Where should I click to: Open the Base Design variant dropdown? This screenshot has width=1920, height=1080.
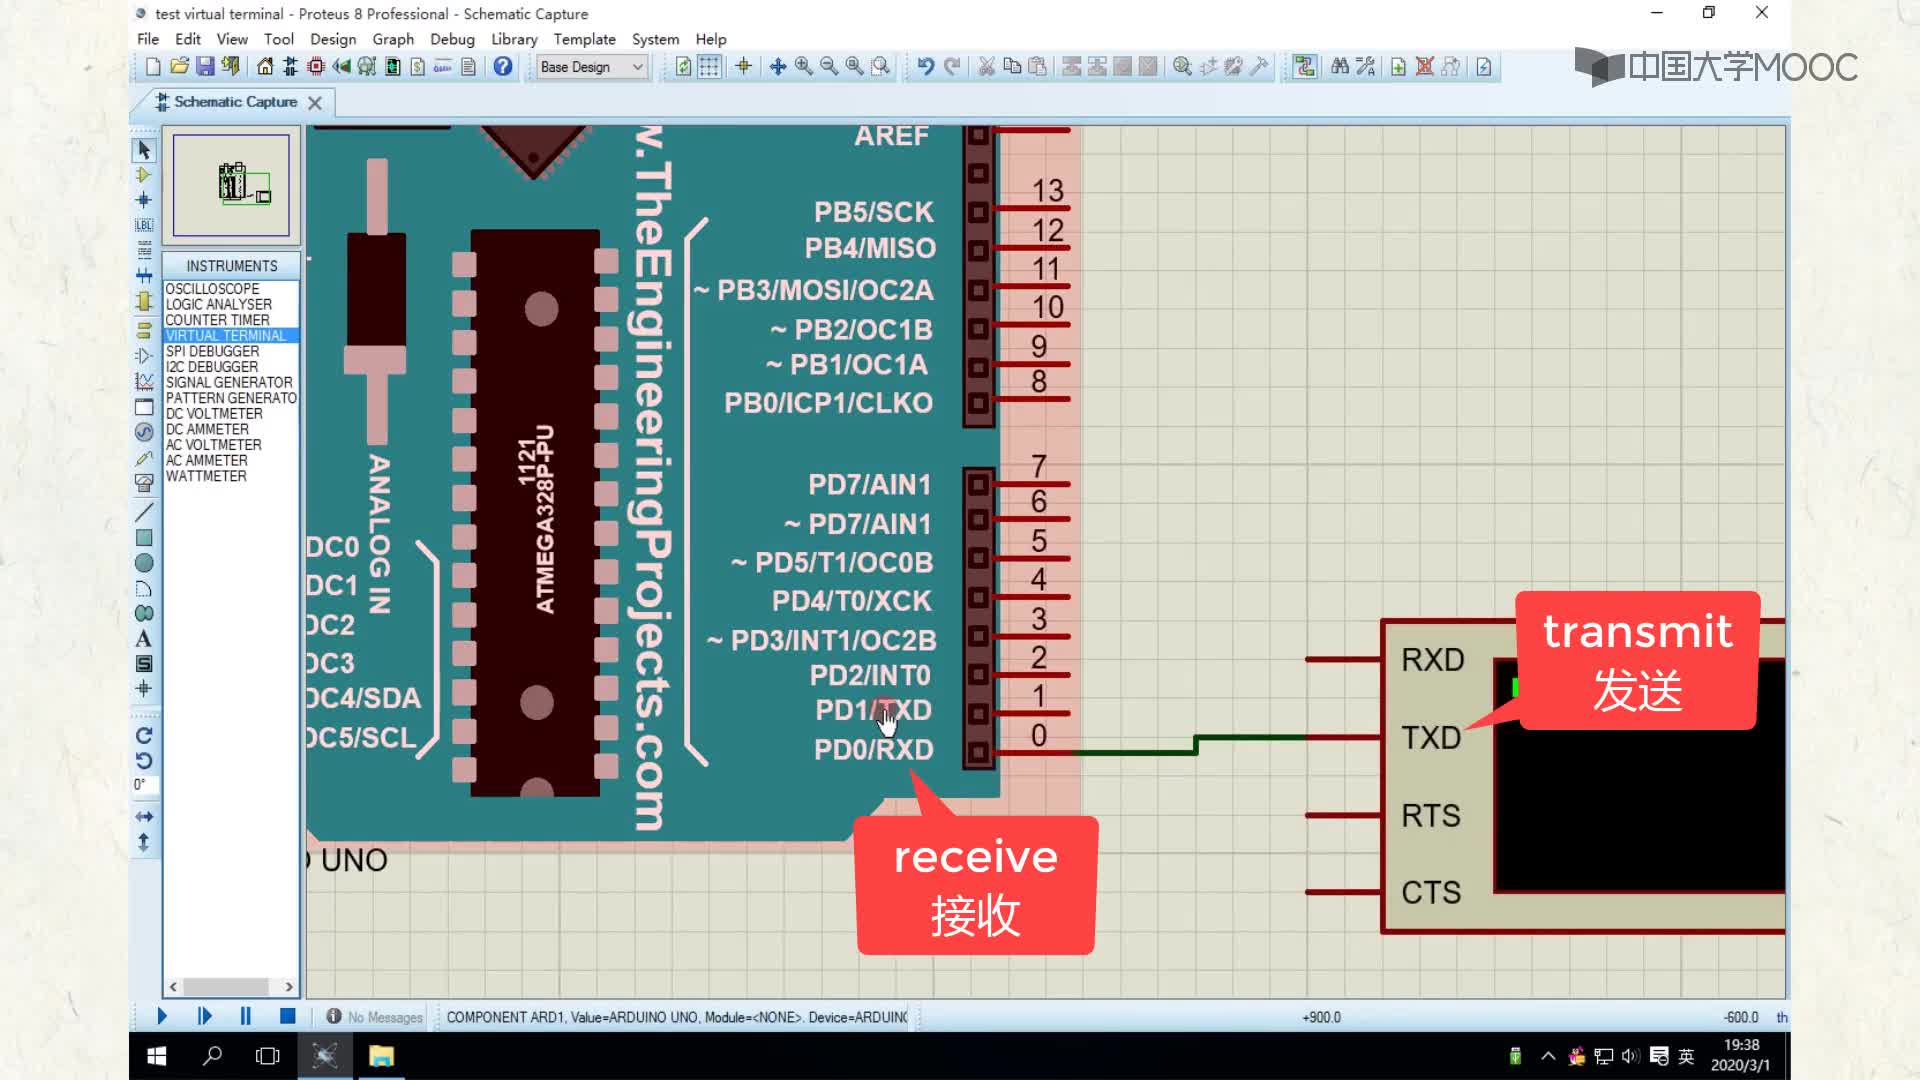pyautogui.click(x=592, y=67)
